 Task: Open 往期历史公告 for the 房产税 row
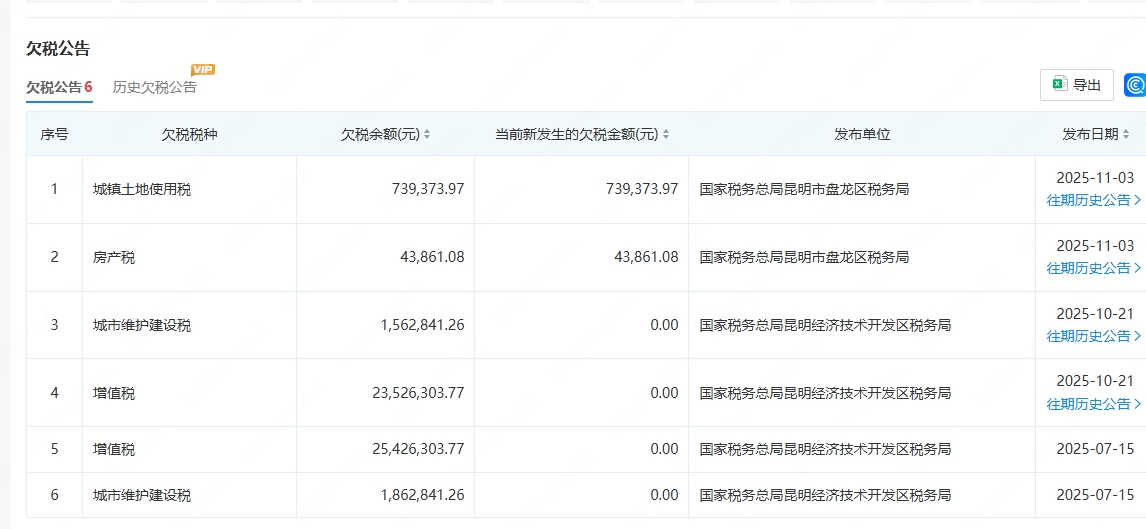tap(1093, 268)
